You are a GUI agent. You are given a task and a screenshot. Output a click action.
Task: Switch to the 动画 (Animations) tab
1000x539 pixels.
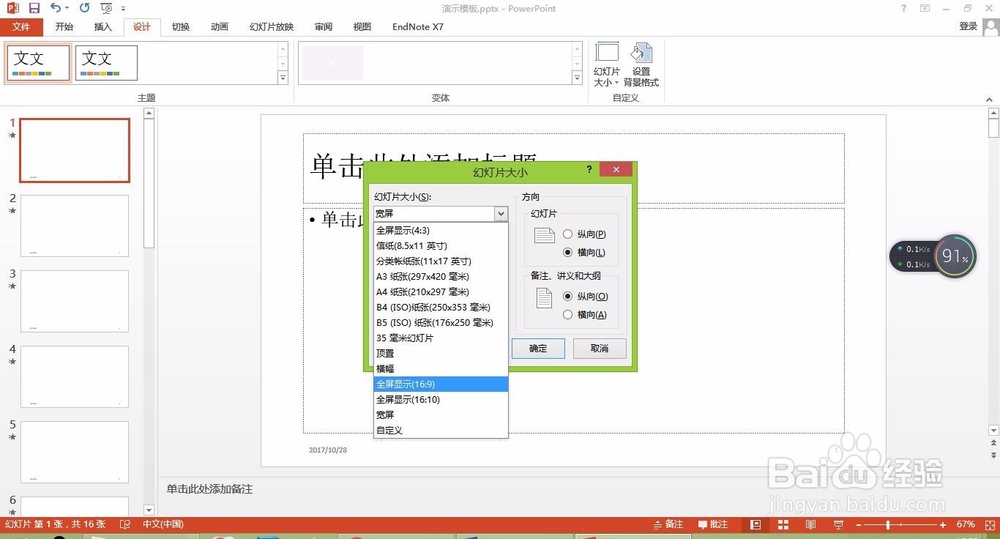tap(219, 27)
